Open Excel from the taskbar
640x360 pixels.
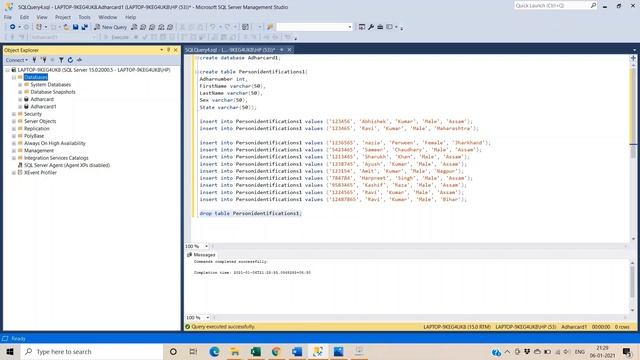(x=256, y=351)
